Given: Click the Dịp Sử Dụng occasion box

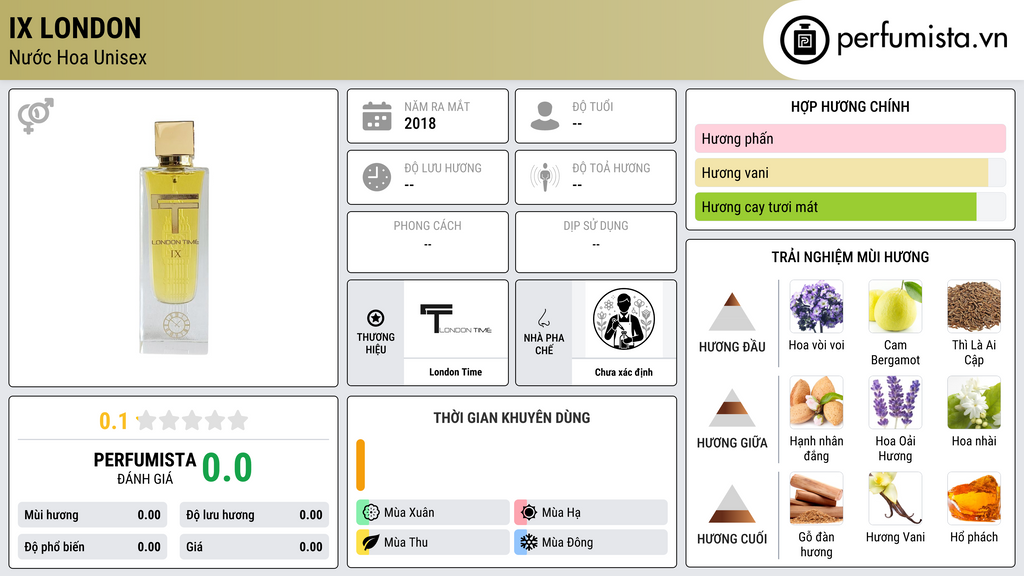Looking at the screenshot, I should click(x=596, y=242).
